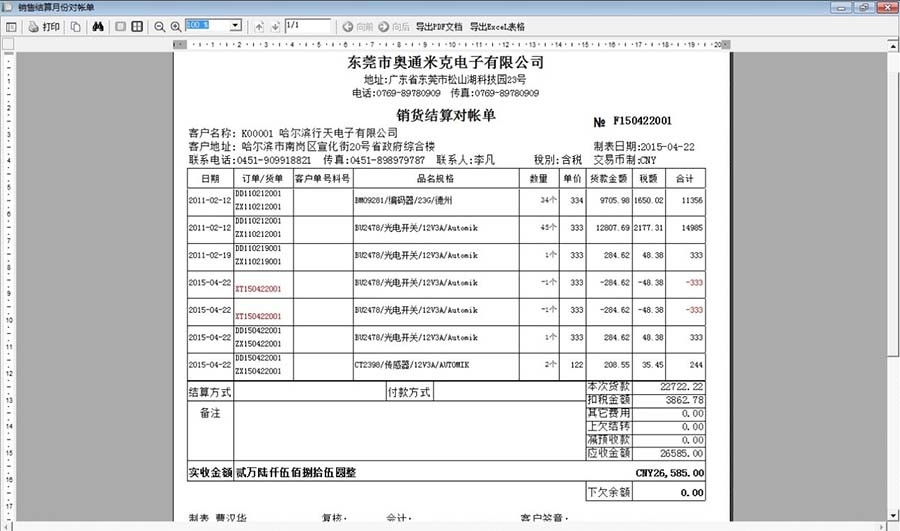Click the 销货结算对帐单 heading

tap(446, 115)
